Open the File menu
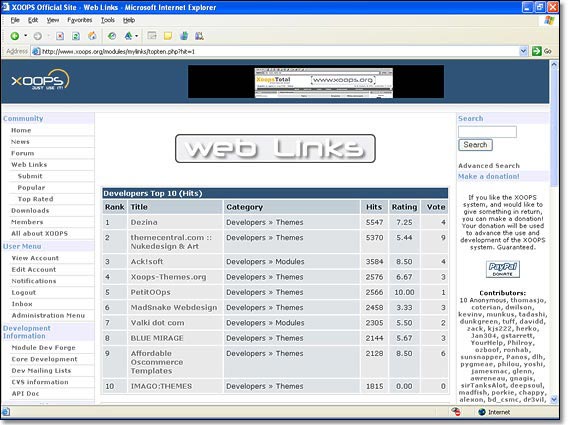This screenshot has width=580, height=425. 15,20
